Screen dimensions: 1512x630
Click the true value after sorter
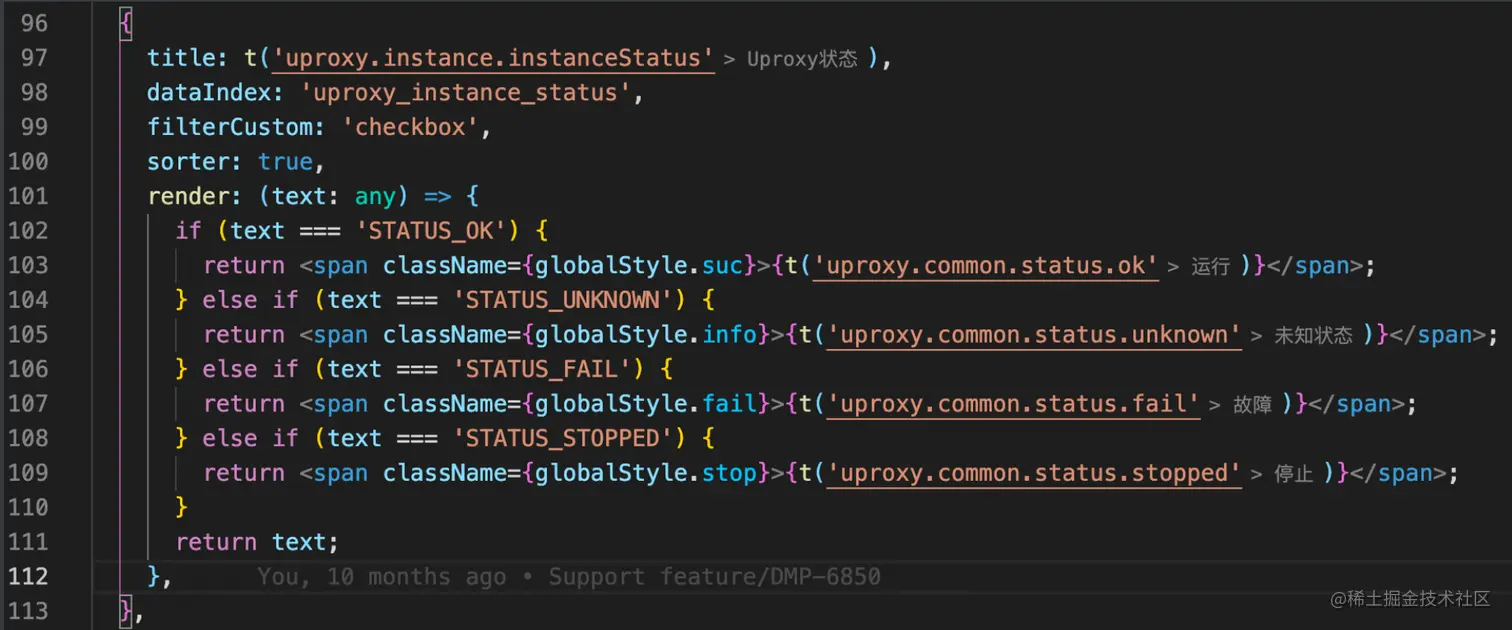point(285,161)
